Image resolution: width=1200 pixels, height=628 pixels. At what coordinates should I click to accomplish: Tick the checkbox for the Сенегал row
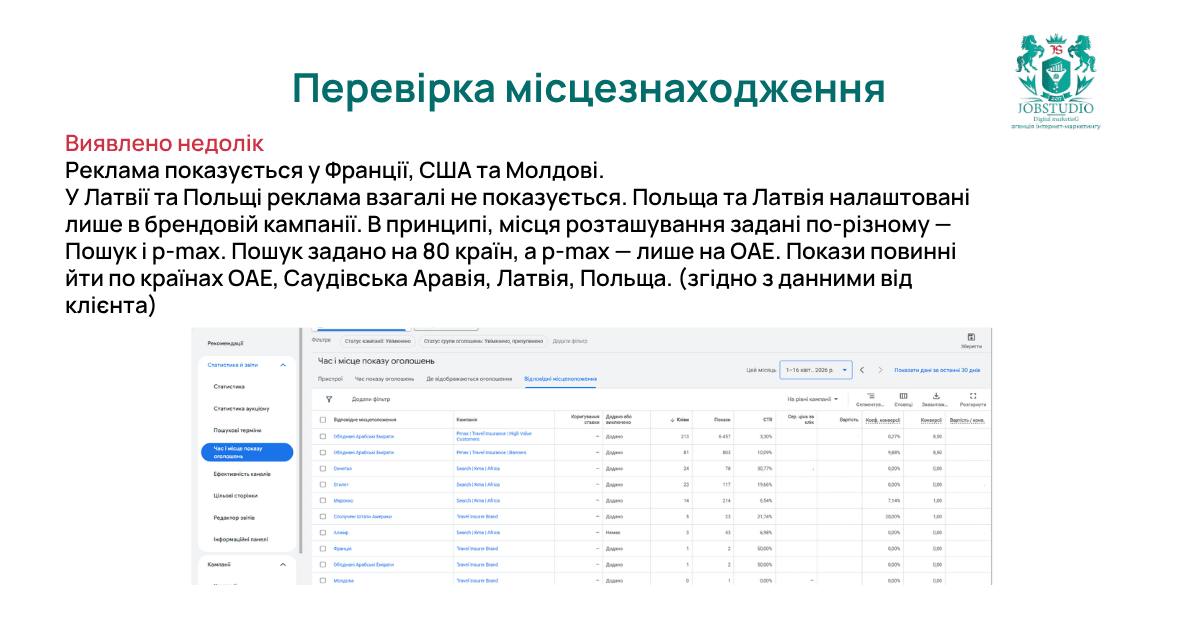(322, 468)
